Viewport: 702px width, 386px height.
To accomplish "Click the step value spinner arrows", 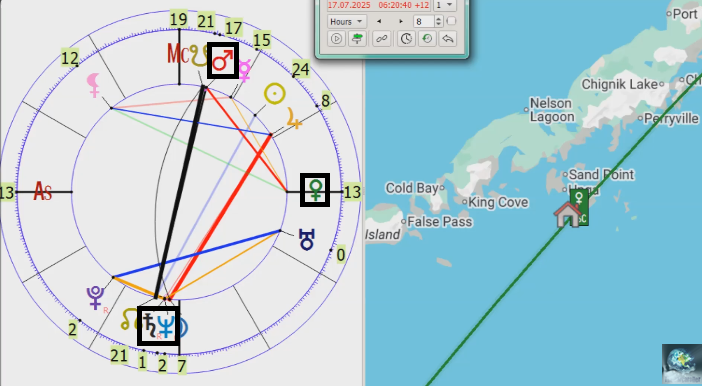I will pos(439,21).
